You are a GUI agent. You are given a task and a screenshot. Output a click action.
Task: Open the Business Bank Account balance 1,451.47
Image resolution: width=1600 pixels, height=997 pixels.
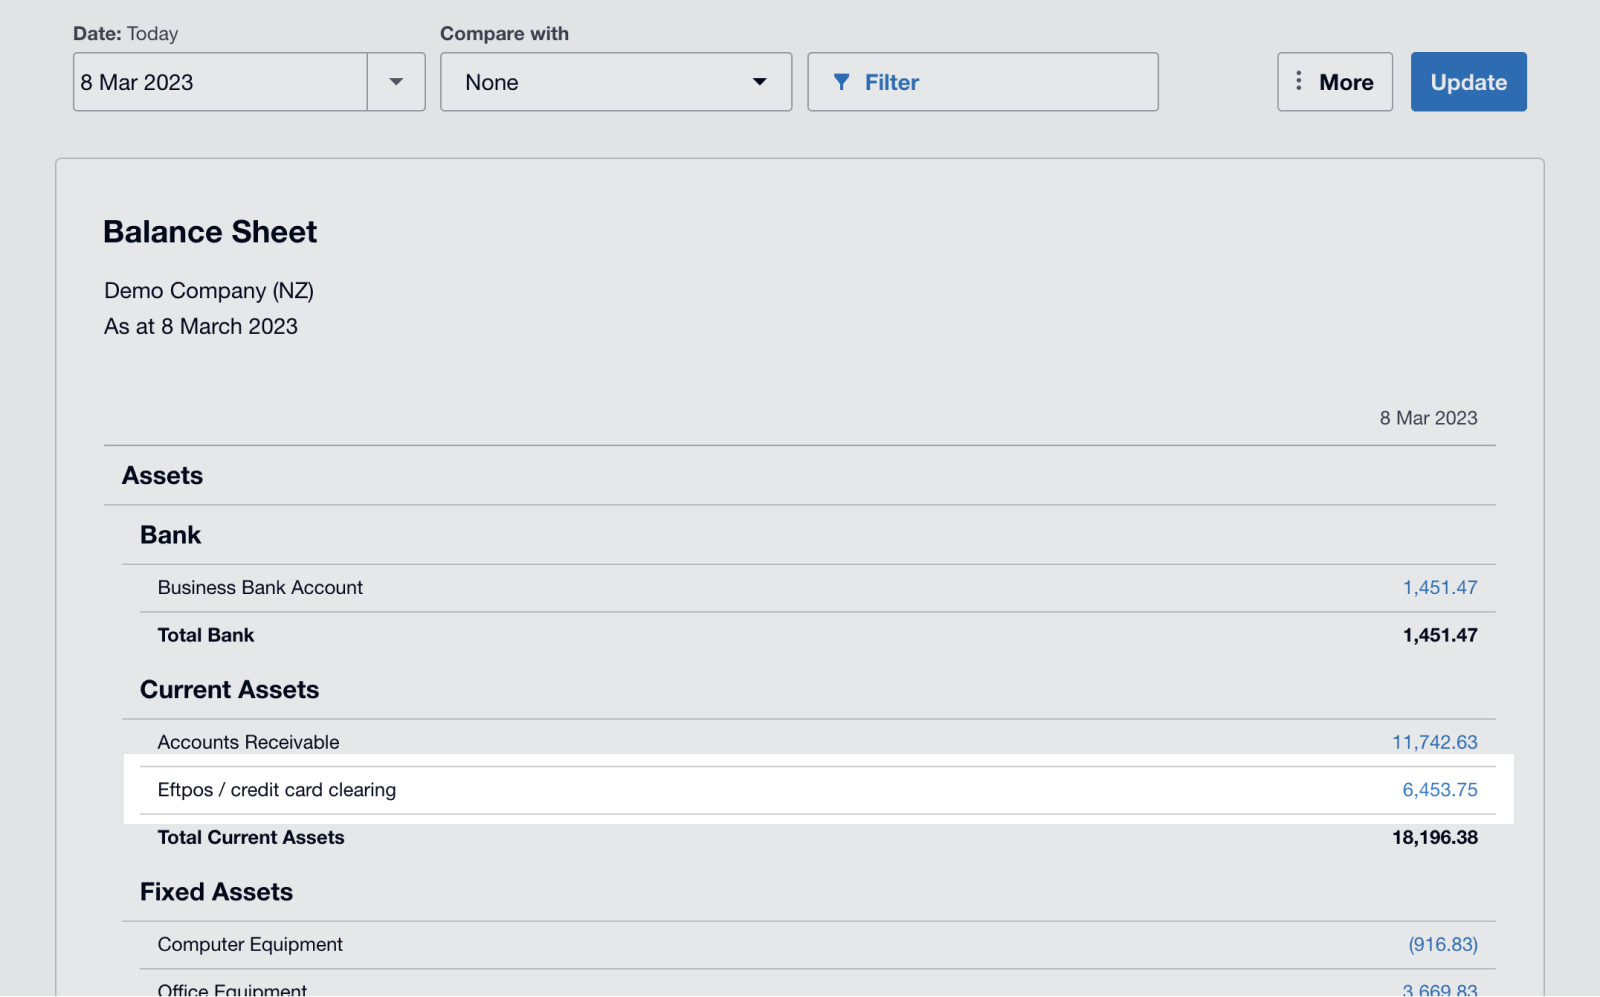coord(1440,587)
